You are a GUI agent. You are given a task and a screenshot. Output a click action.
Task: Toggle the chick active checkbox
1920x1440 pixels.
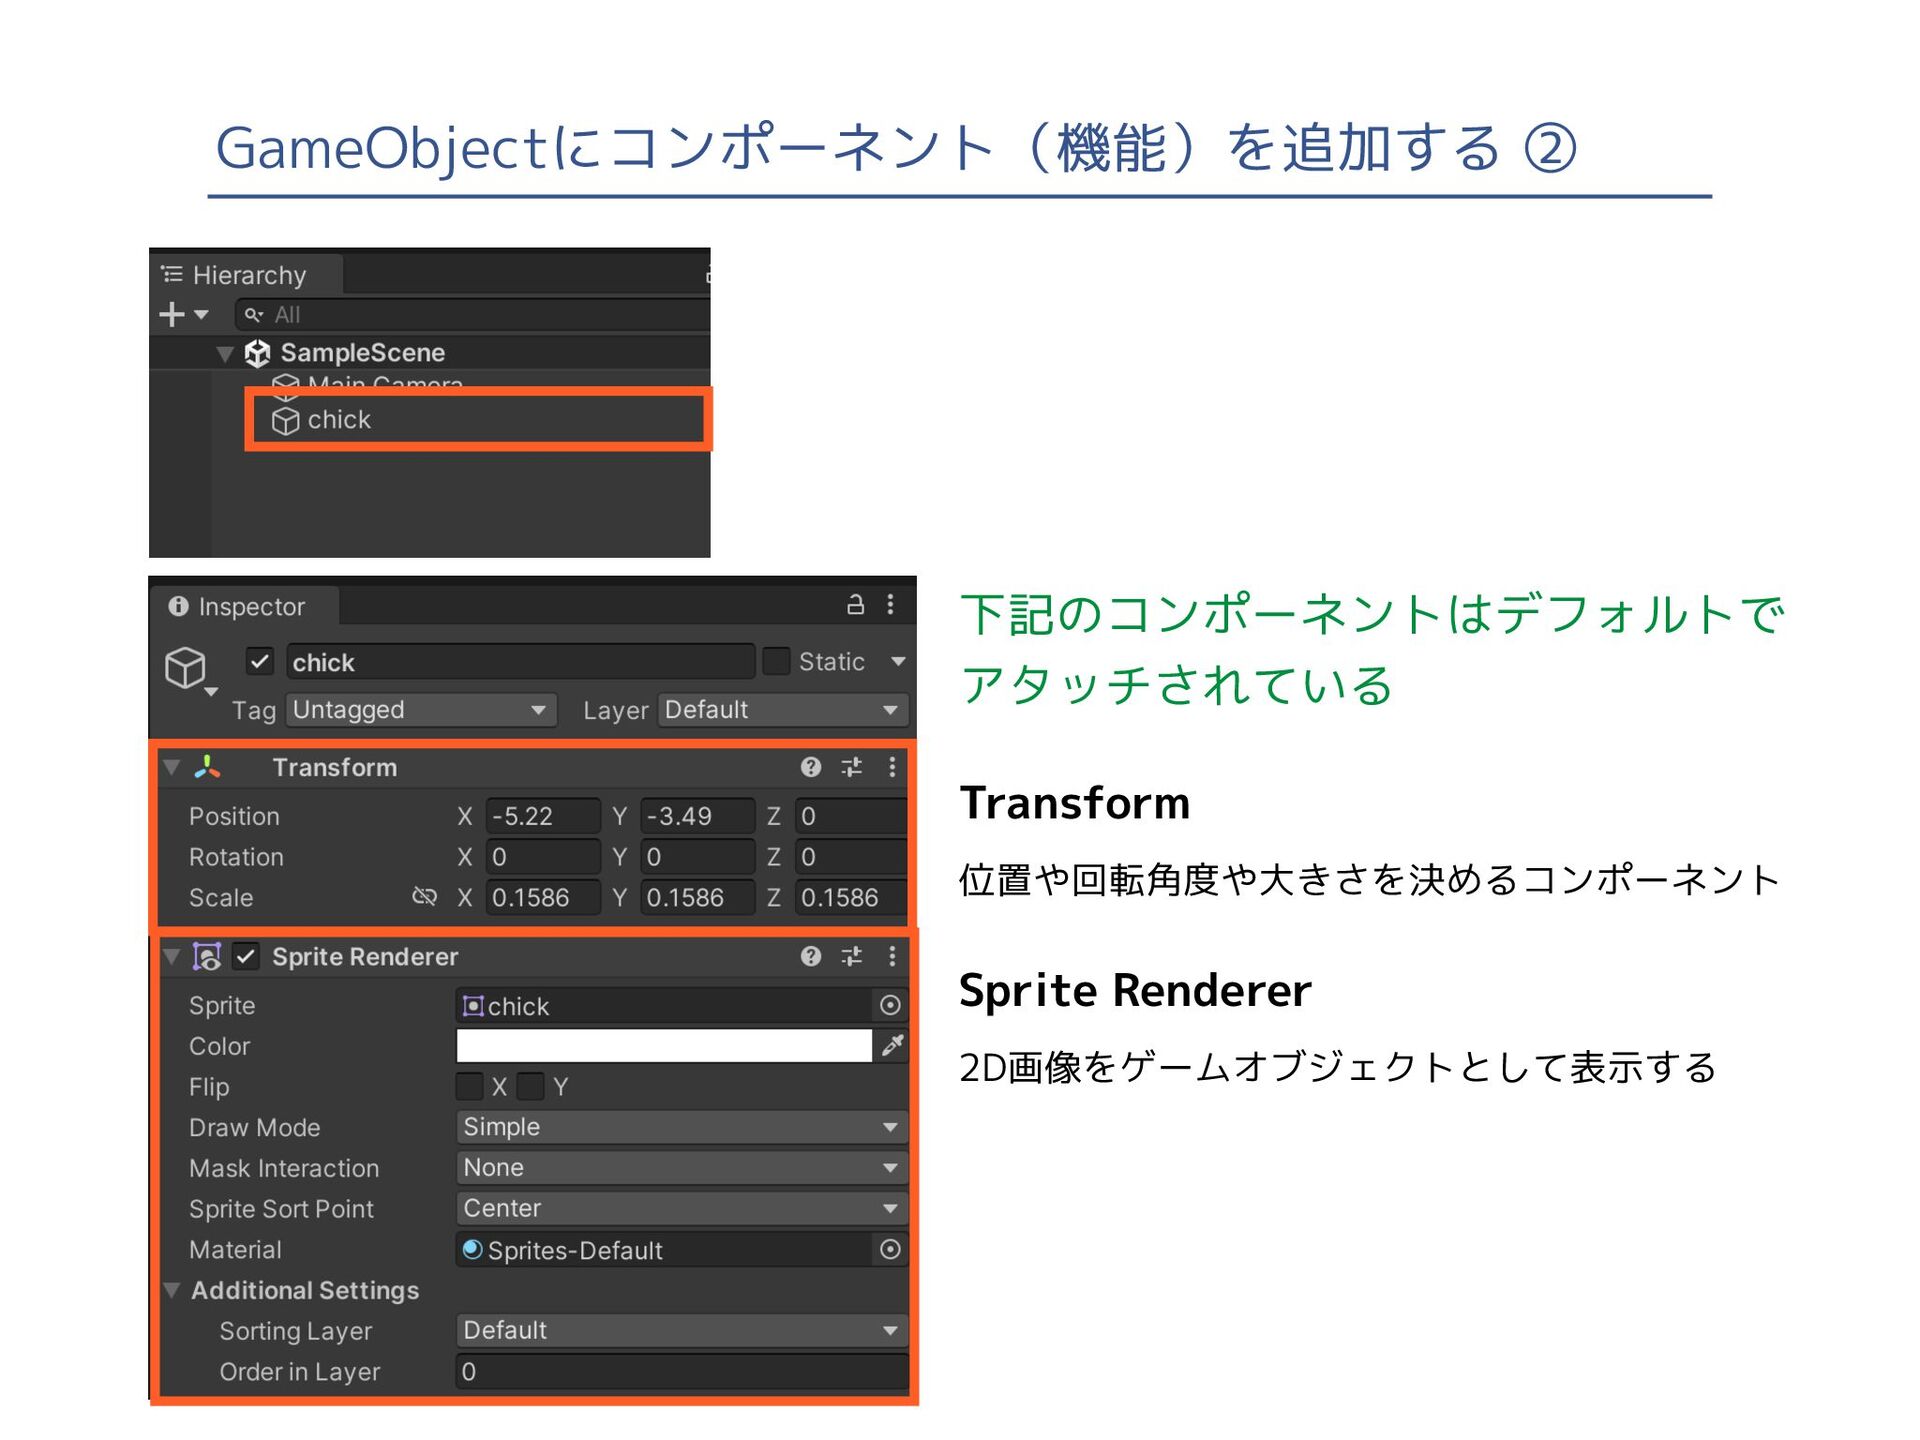pyautogui.click(x=259, y=662)
